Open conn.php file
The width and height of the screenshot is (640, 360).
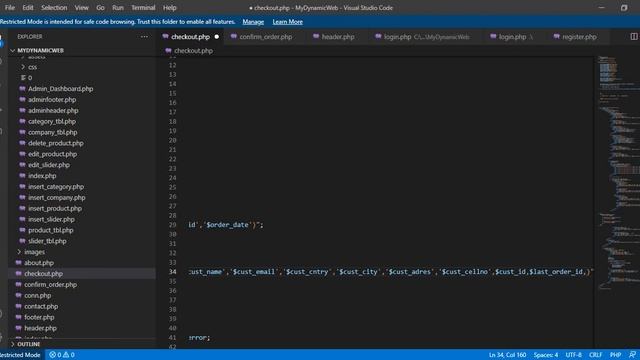tap(38, 296)
